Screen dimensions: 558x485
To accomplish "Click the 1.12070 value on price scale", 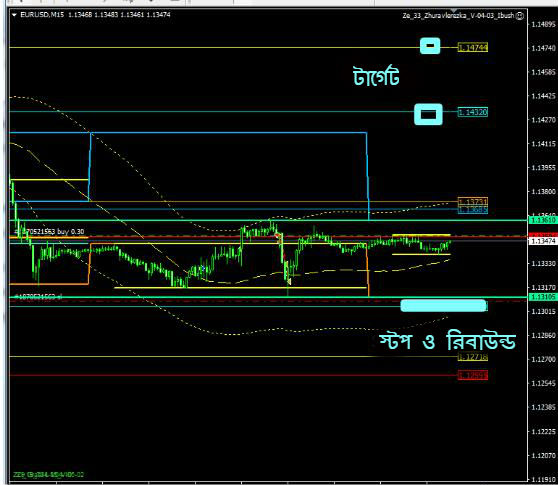I will point(543,455).
